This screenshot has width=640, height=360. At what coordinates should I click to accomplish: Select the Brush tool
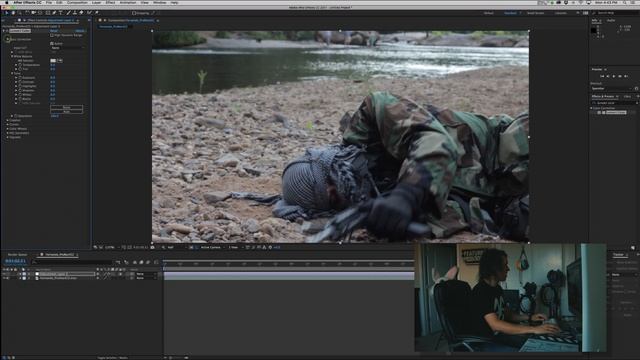pyautogui.click(x=68, y=13)
